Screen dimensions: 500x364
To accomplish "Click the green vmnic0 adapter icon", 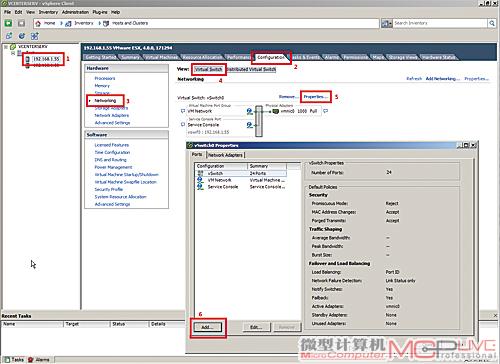I will click(276, 111).
